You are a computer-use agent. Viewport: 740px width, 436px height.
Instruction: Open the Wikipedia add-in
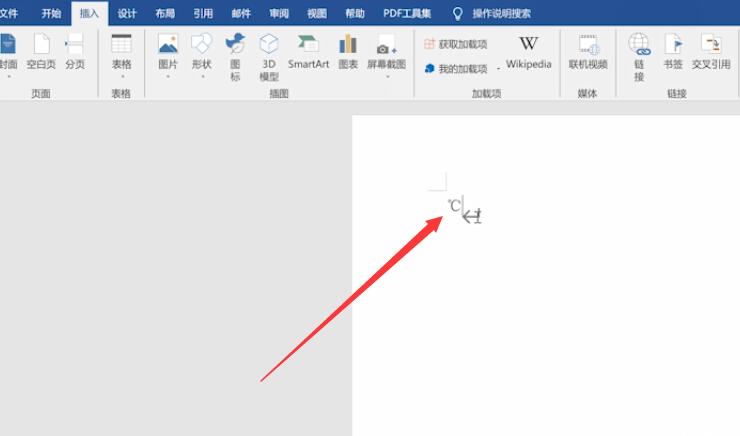coord(529,52)
